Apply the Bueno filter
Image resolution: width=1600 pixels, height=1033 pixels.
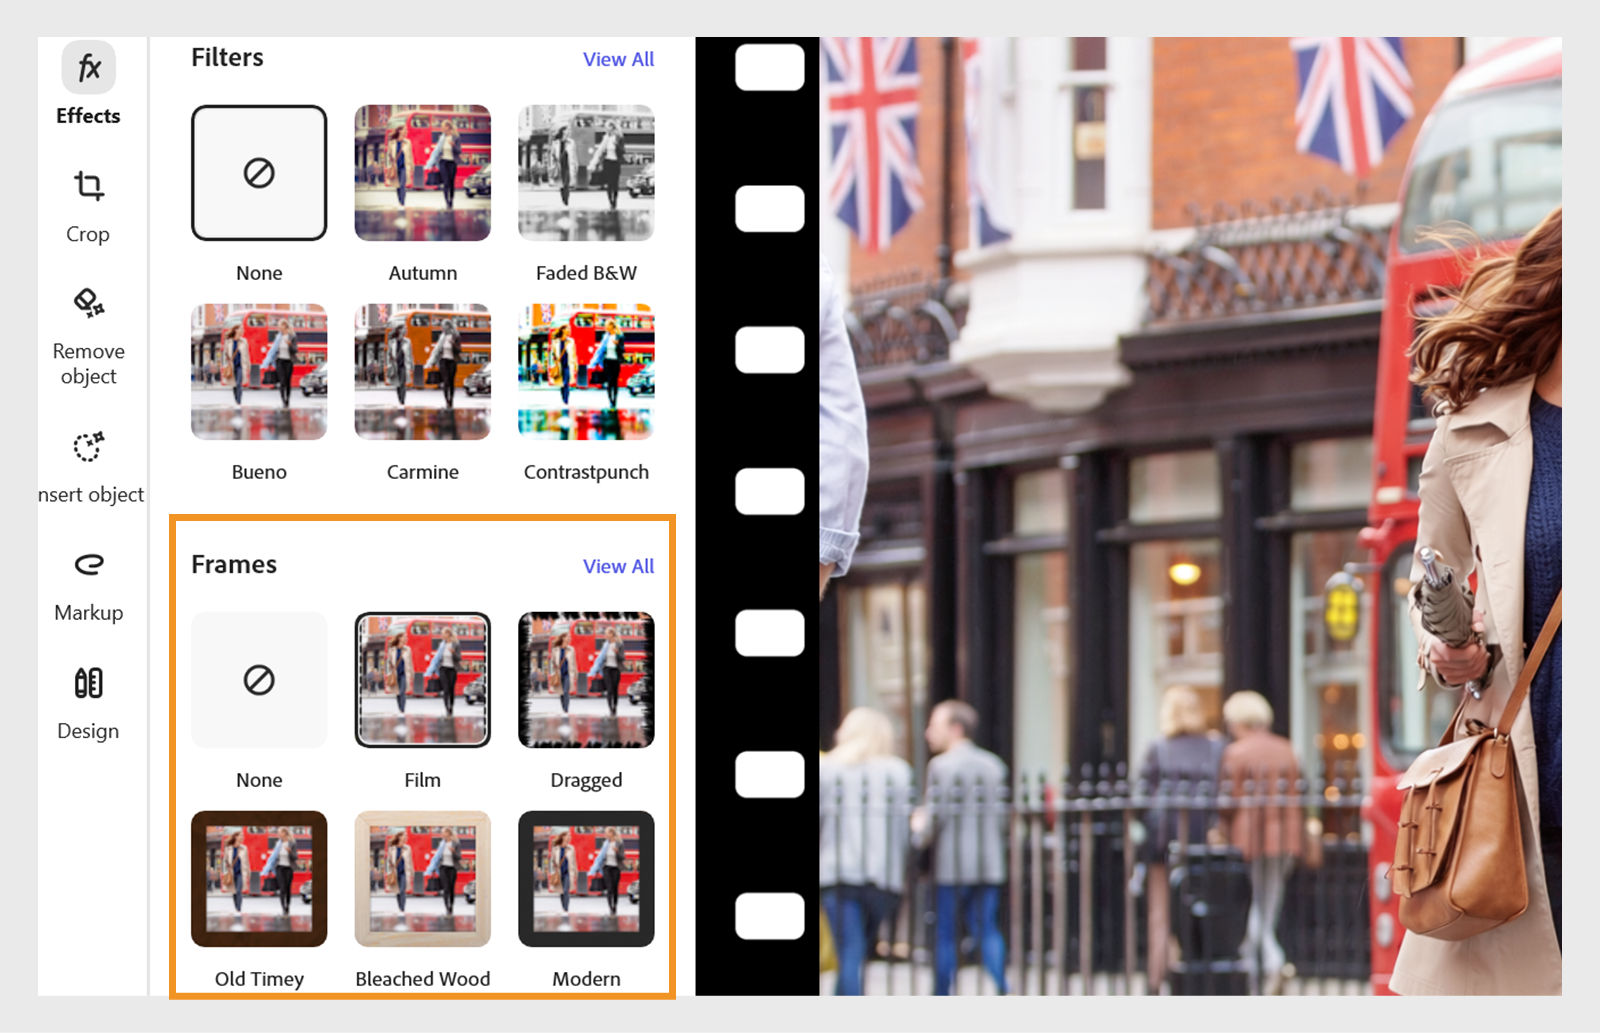pos(259,371)
